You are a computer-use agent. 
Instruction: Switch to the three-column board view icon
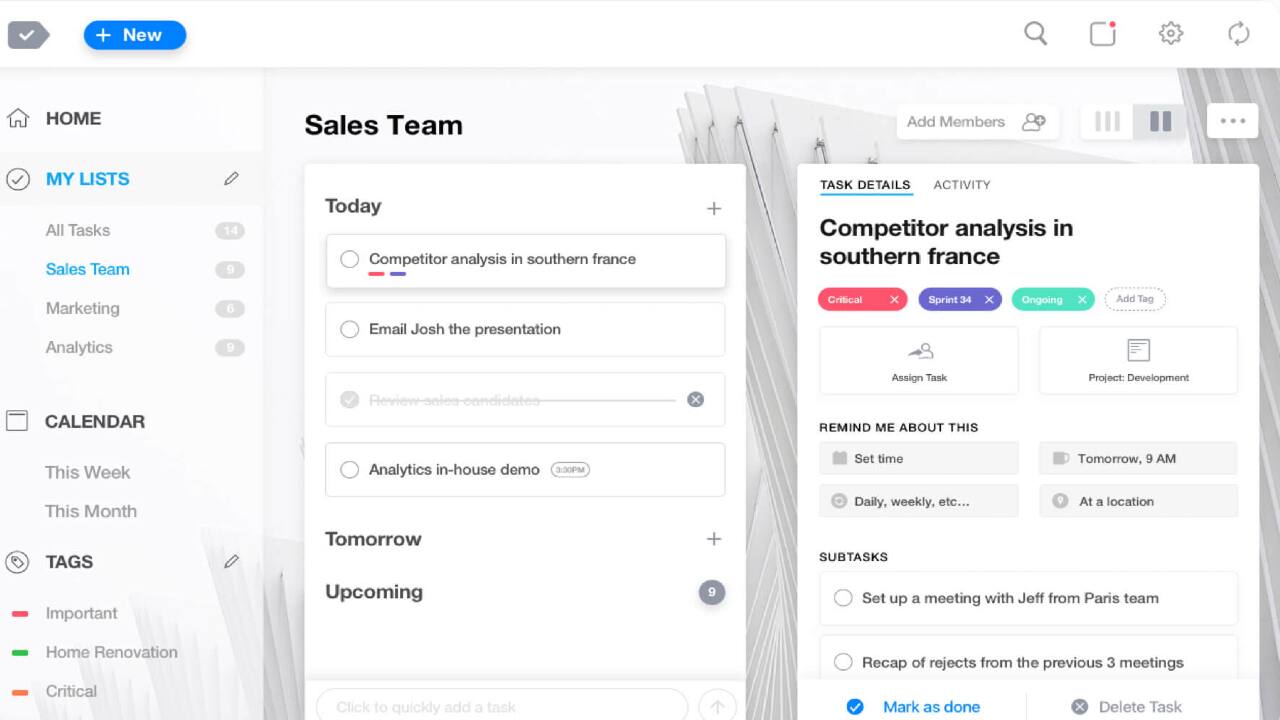1106,121
